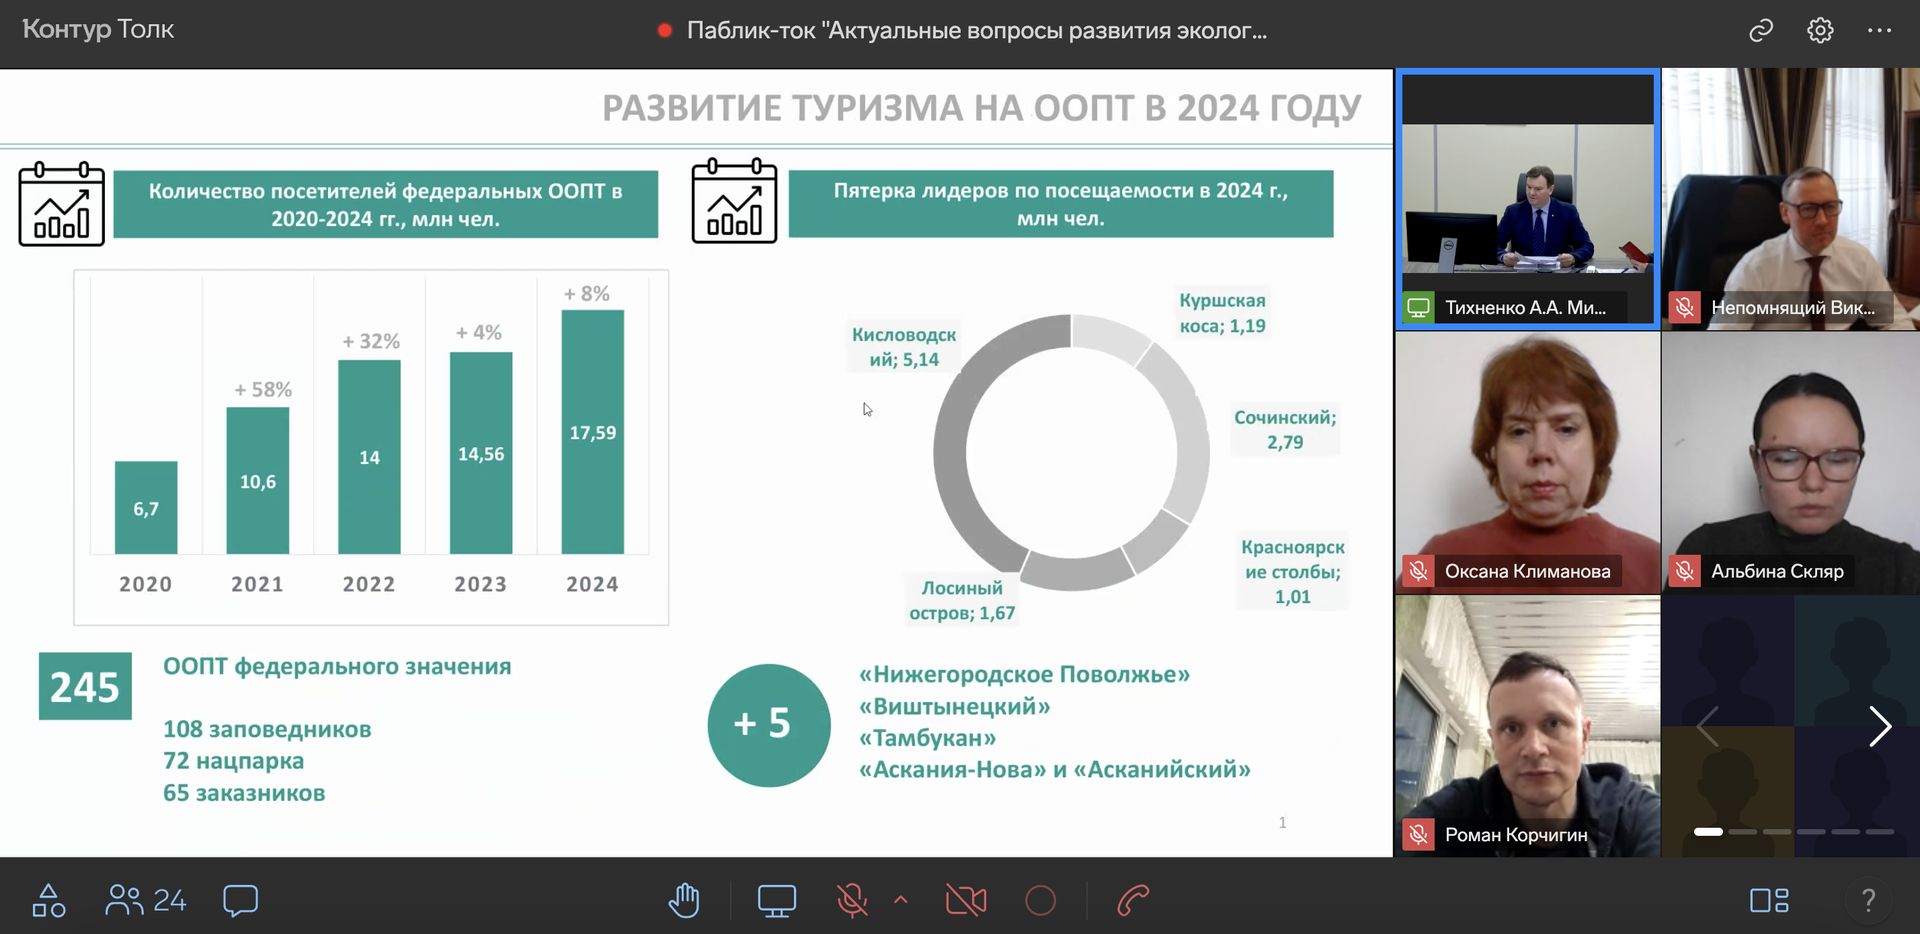The image size is (1920, 934).
Task: Jump to second participants page indicator
Action: (1743, 832)
